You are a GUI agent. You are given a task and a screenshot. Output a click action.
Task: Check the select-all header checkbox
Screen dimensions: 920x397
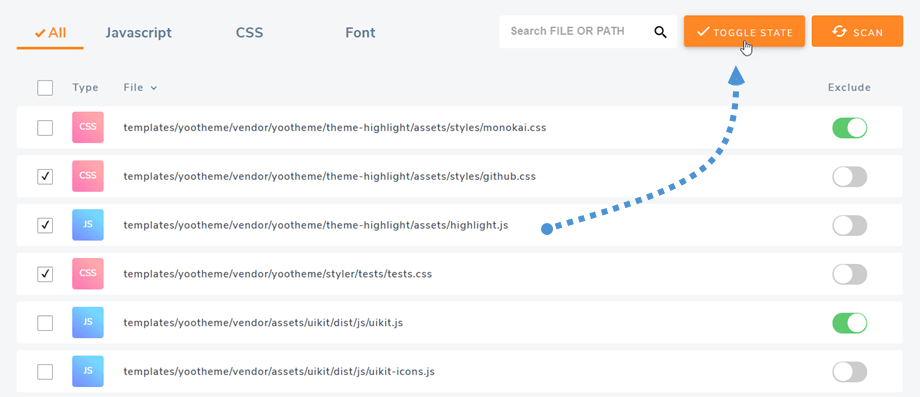45,88
